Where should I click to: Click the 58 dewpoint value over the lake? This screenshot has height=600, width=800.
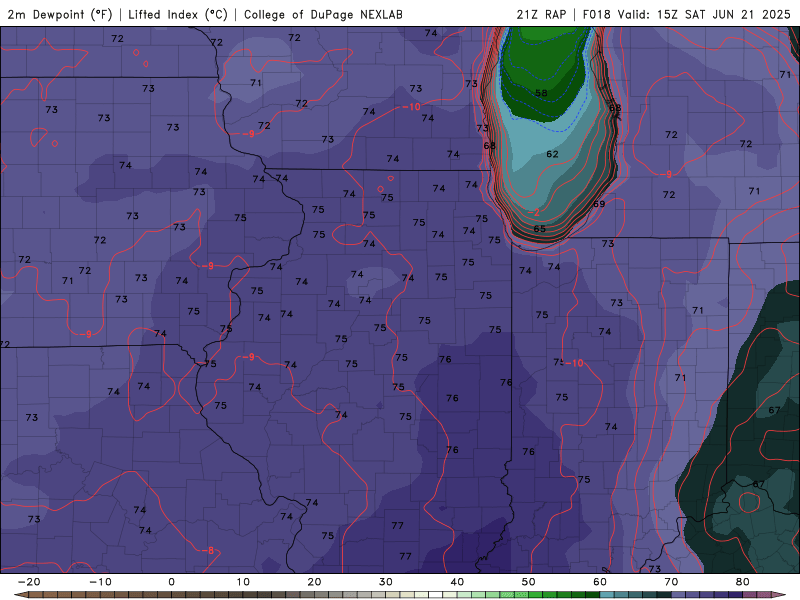(x=541, y=93)
